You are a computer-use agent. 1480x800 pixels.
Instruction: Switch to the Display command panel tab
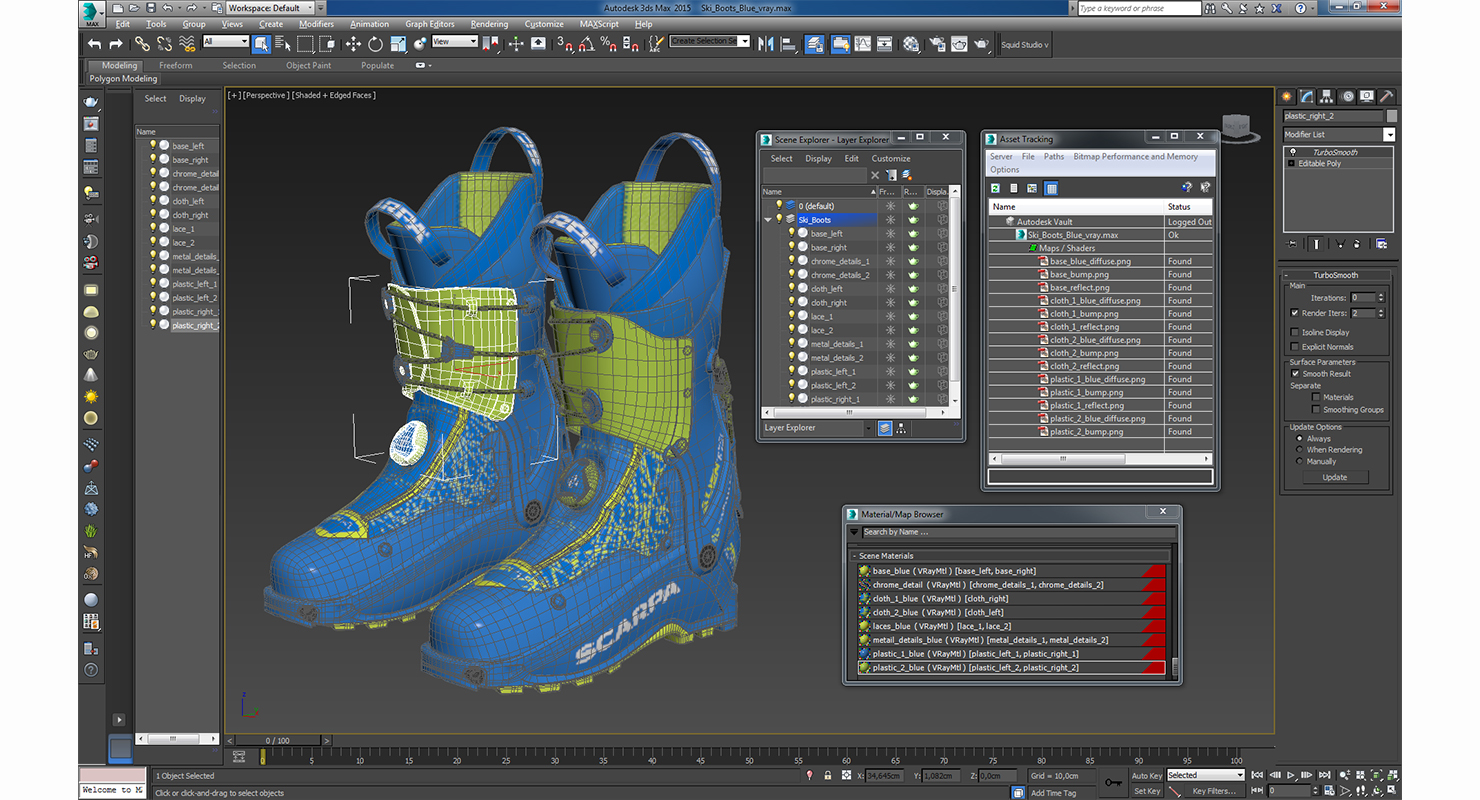coord(1366,97)
